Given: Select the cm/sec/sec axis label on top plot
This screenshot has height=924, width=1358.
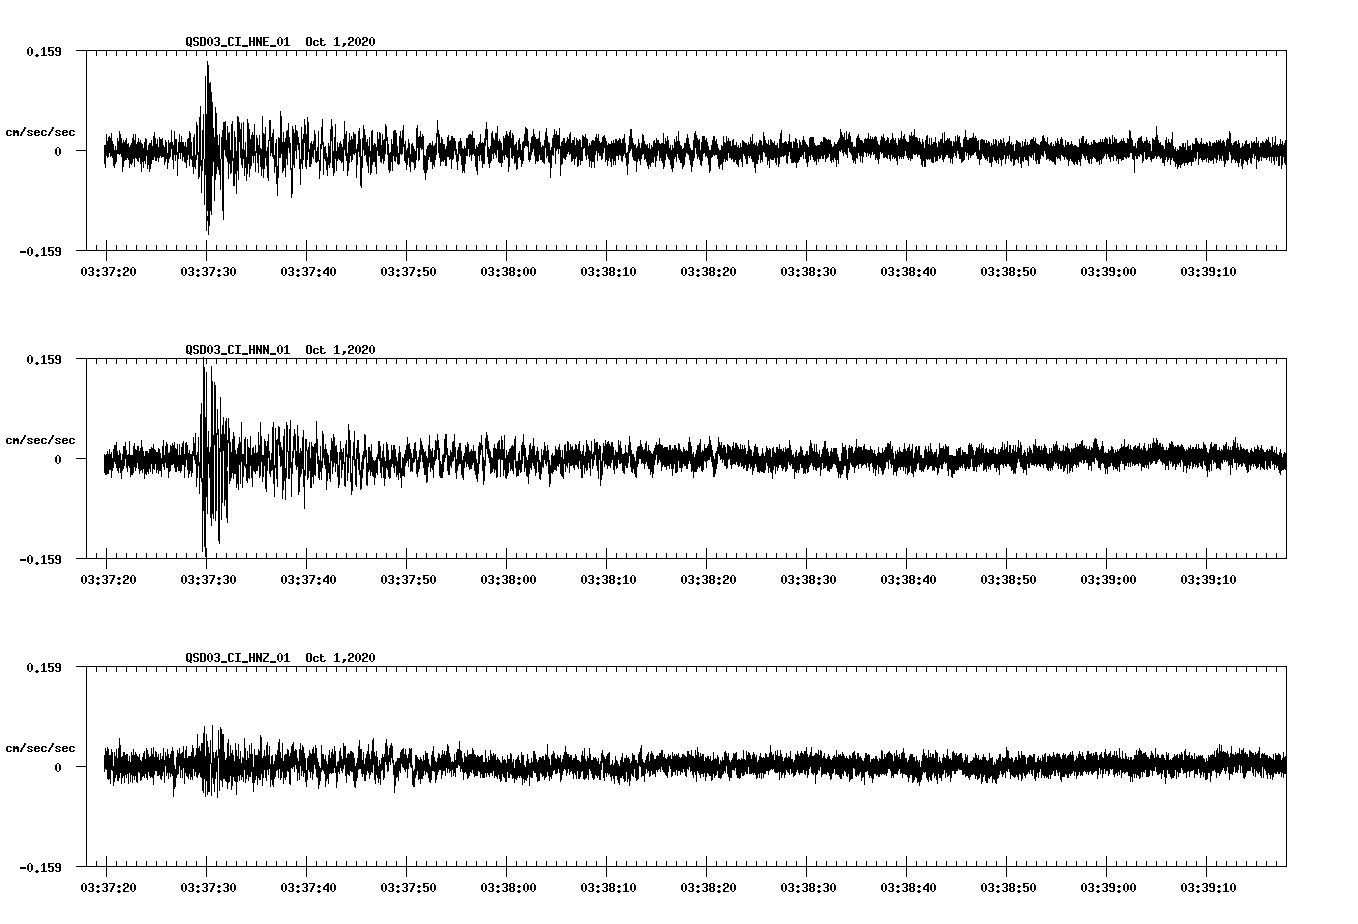Looking at the screenshot, I should click(41, 131).
